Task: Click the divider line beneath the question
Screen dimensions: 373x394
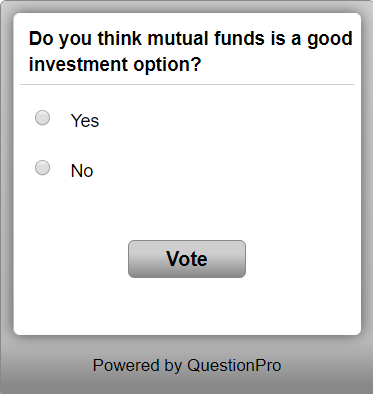Action: (187, 85)
